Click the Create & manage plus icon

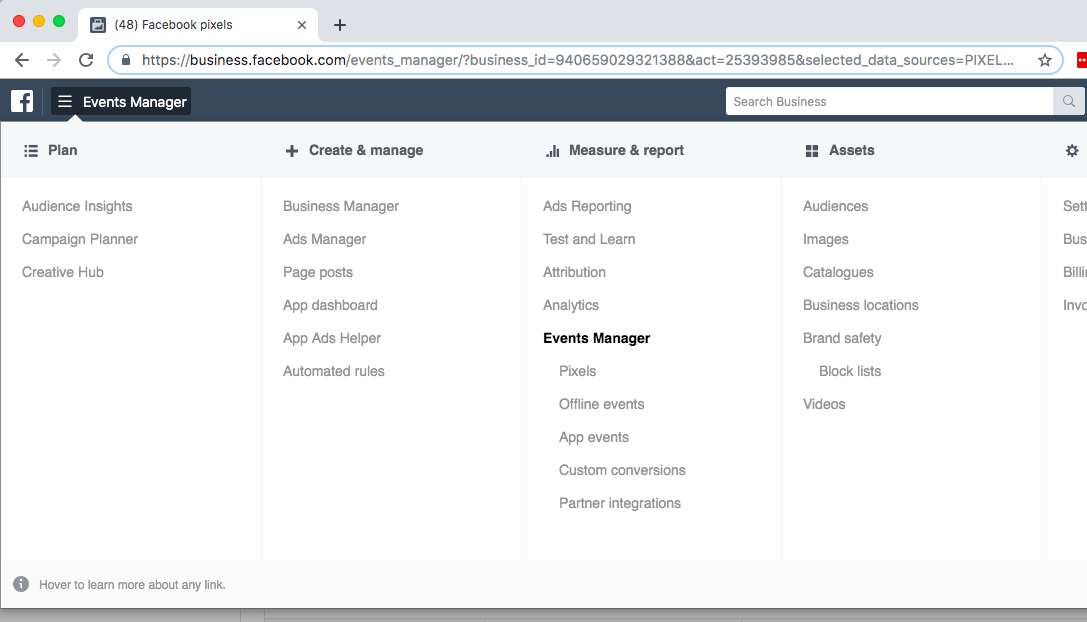pos(292,150)
